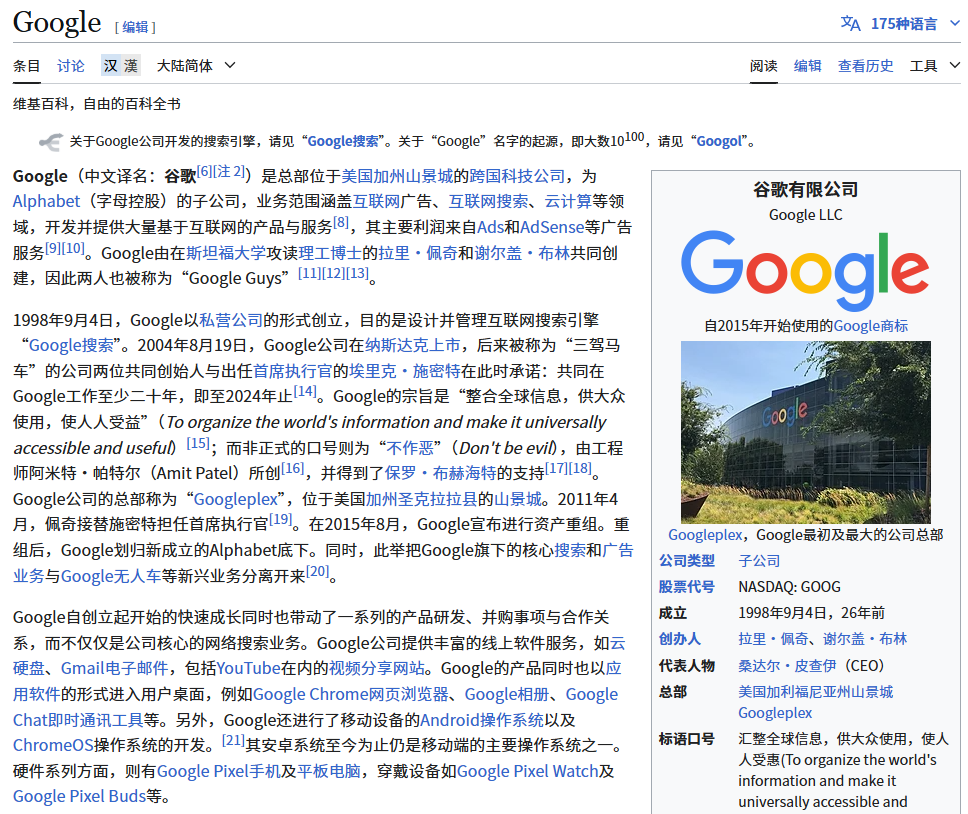The width and height of the screenshot is (968, 814).
Task: Follow the Googol link in the hatnote
Action: 719,141
